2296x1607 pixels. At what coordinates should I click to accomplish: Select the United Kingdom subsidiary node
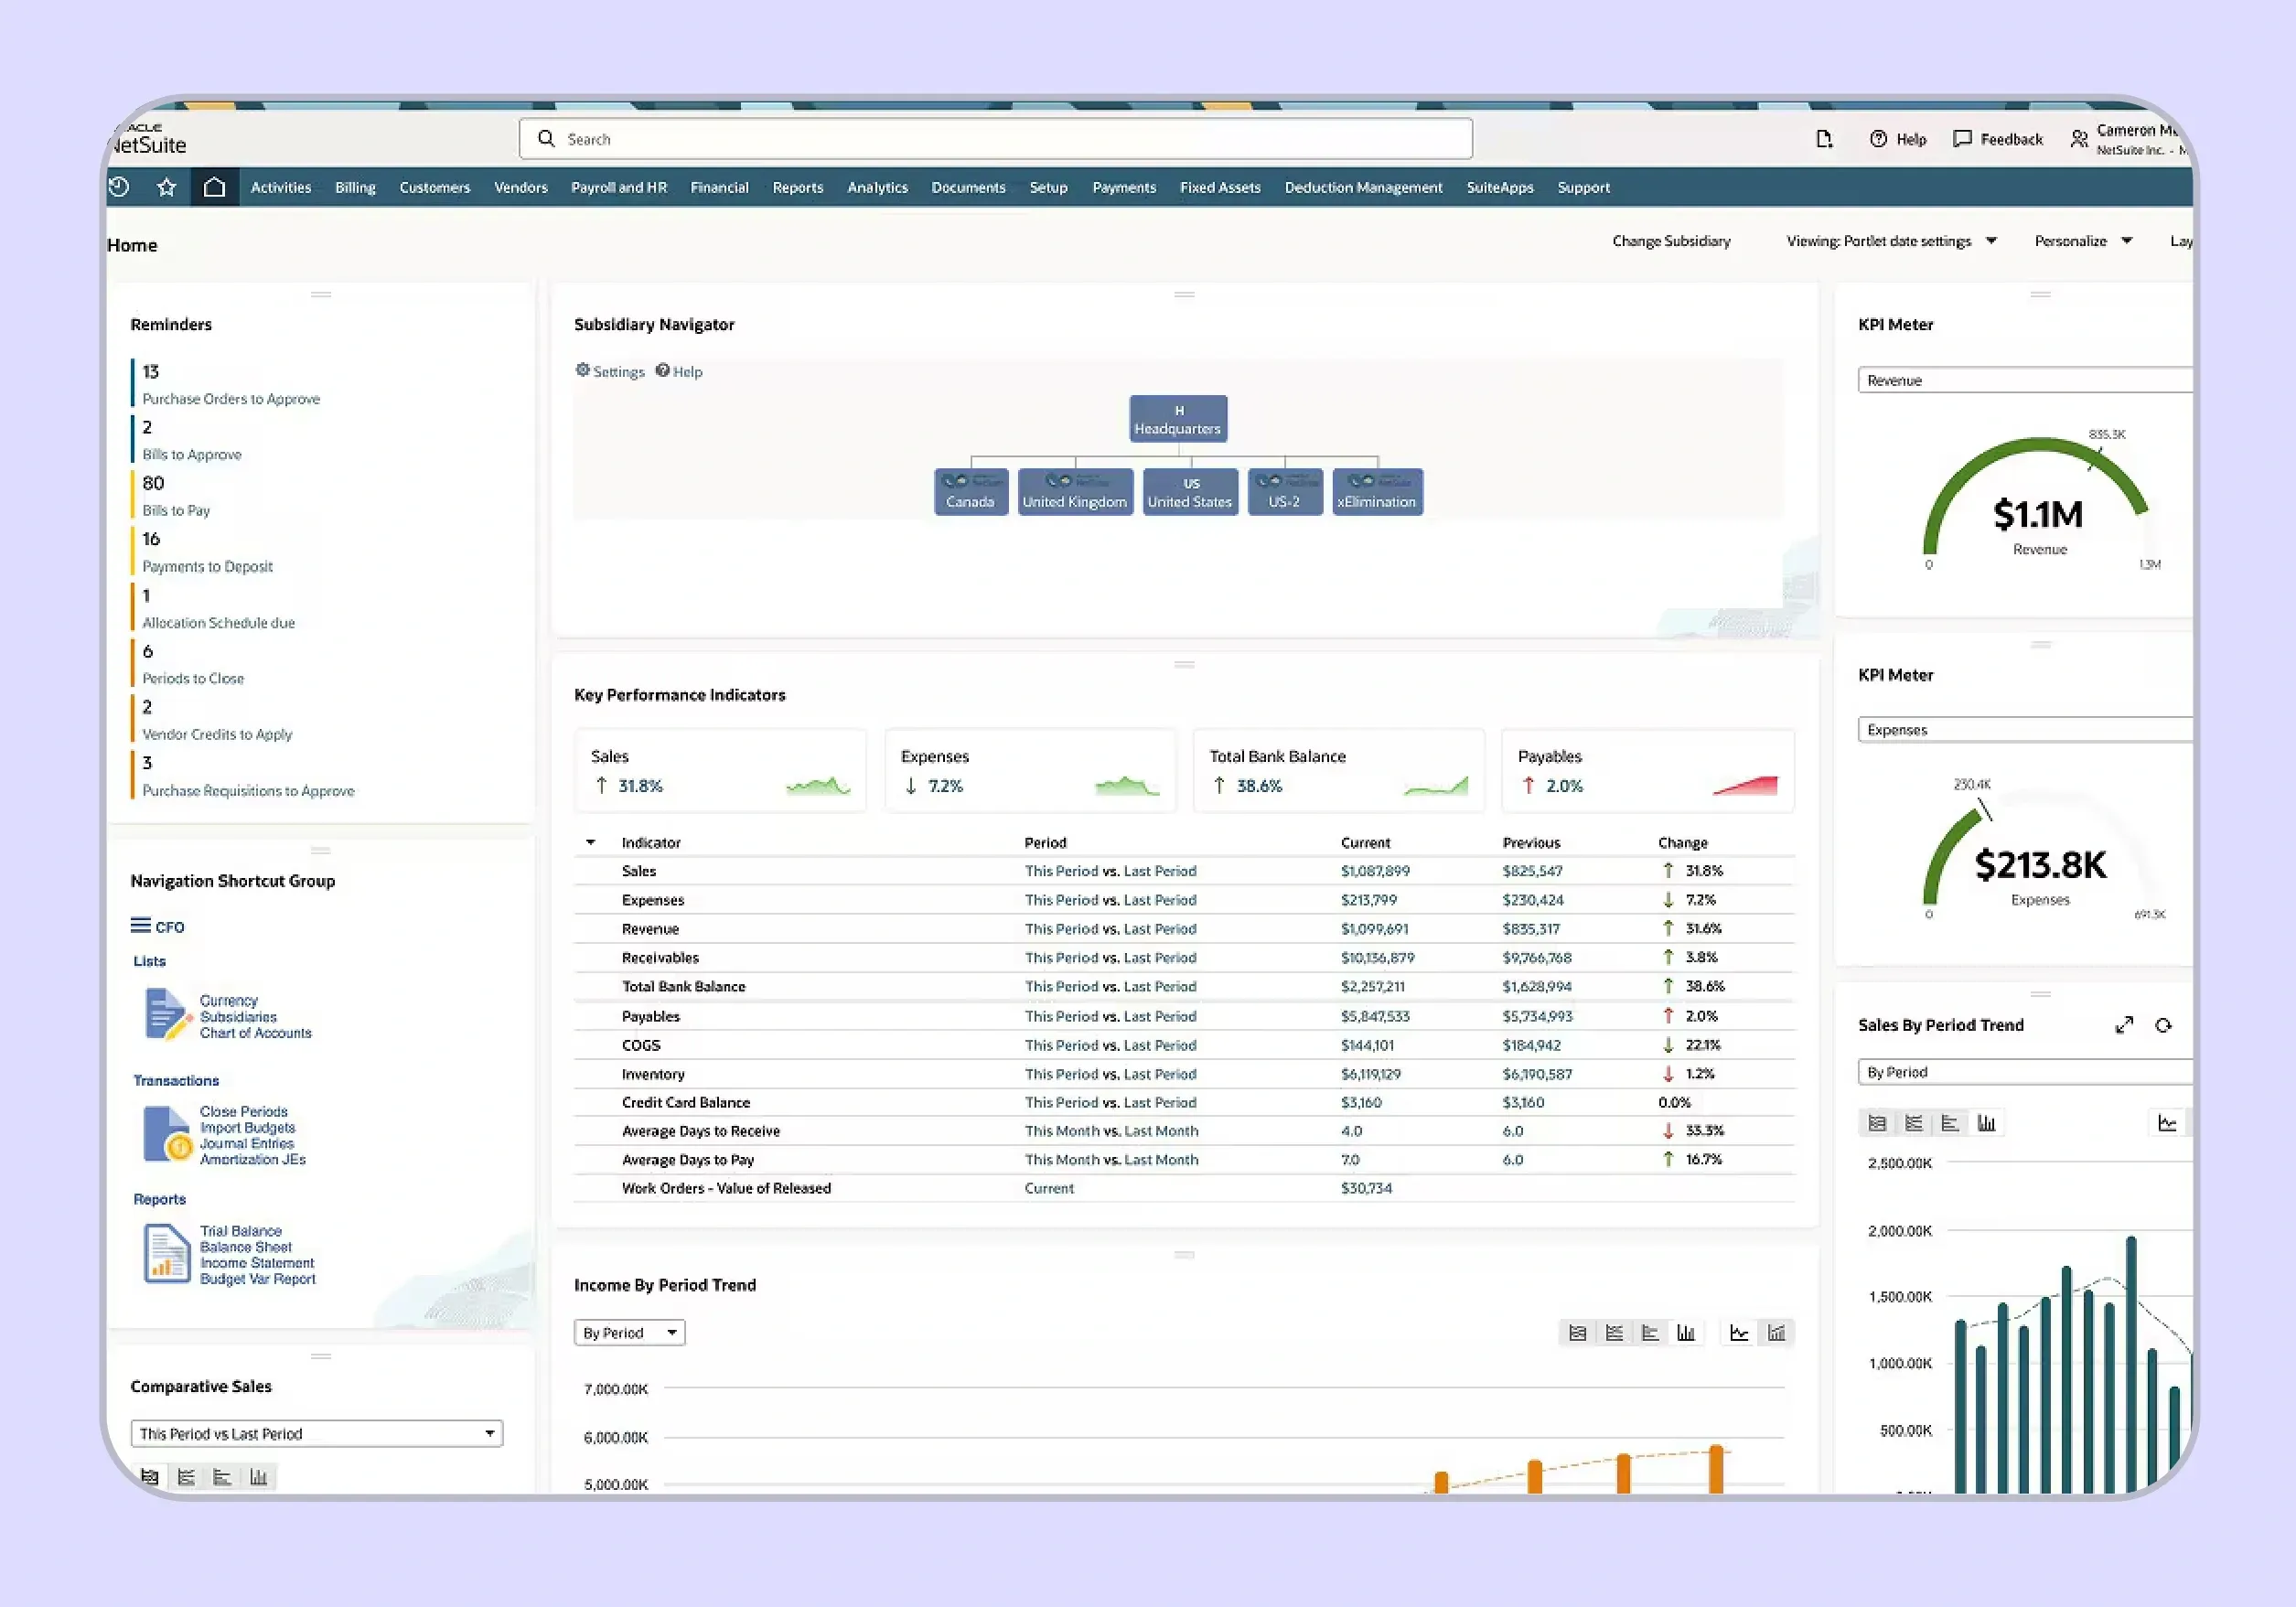(1075, 492)
